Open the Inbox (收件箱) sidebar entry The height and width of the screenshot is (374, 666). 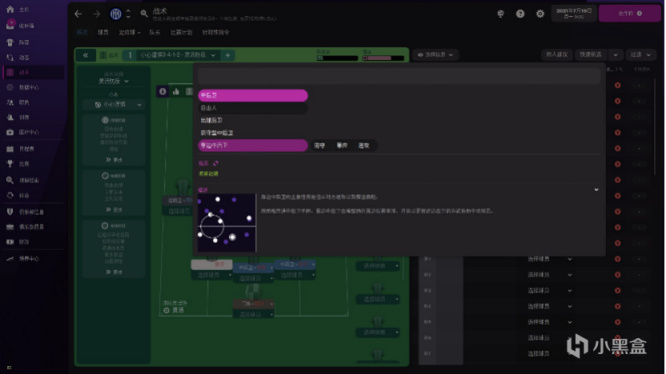[19, 25]
